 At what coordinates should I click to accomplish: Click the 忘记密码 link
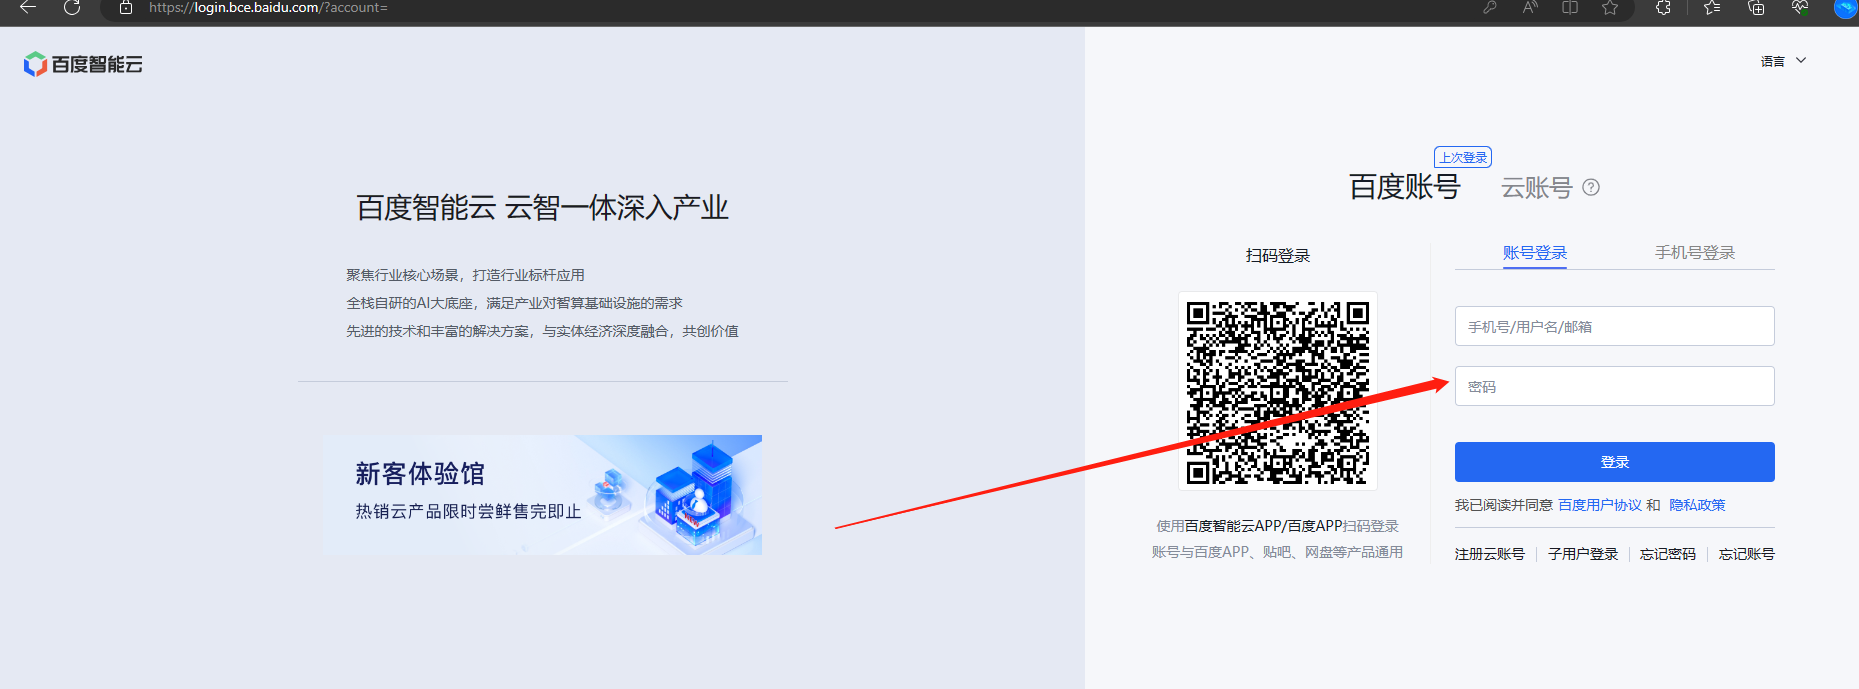(x=1668, y=554)
